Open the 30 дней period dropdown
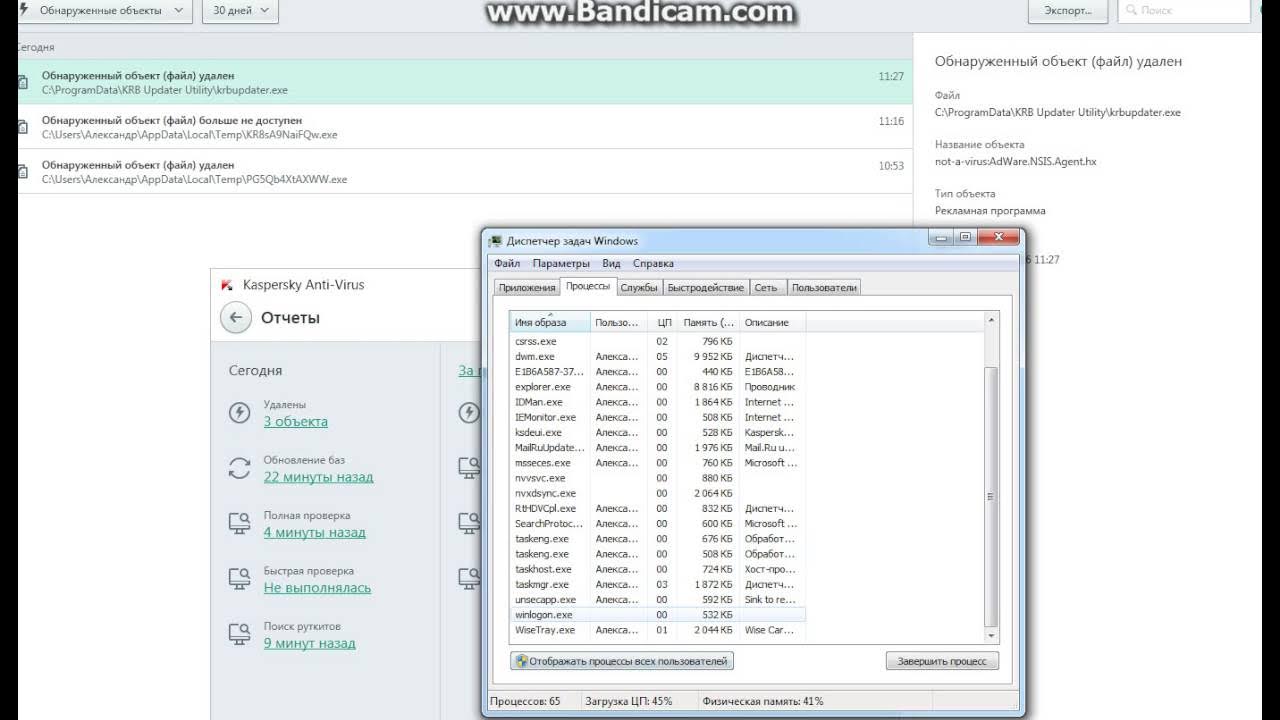This screenshot has height=720, width=1280. pos(240,10)
